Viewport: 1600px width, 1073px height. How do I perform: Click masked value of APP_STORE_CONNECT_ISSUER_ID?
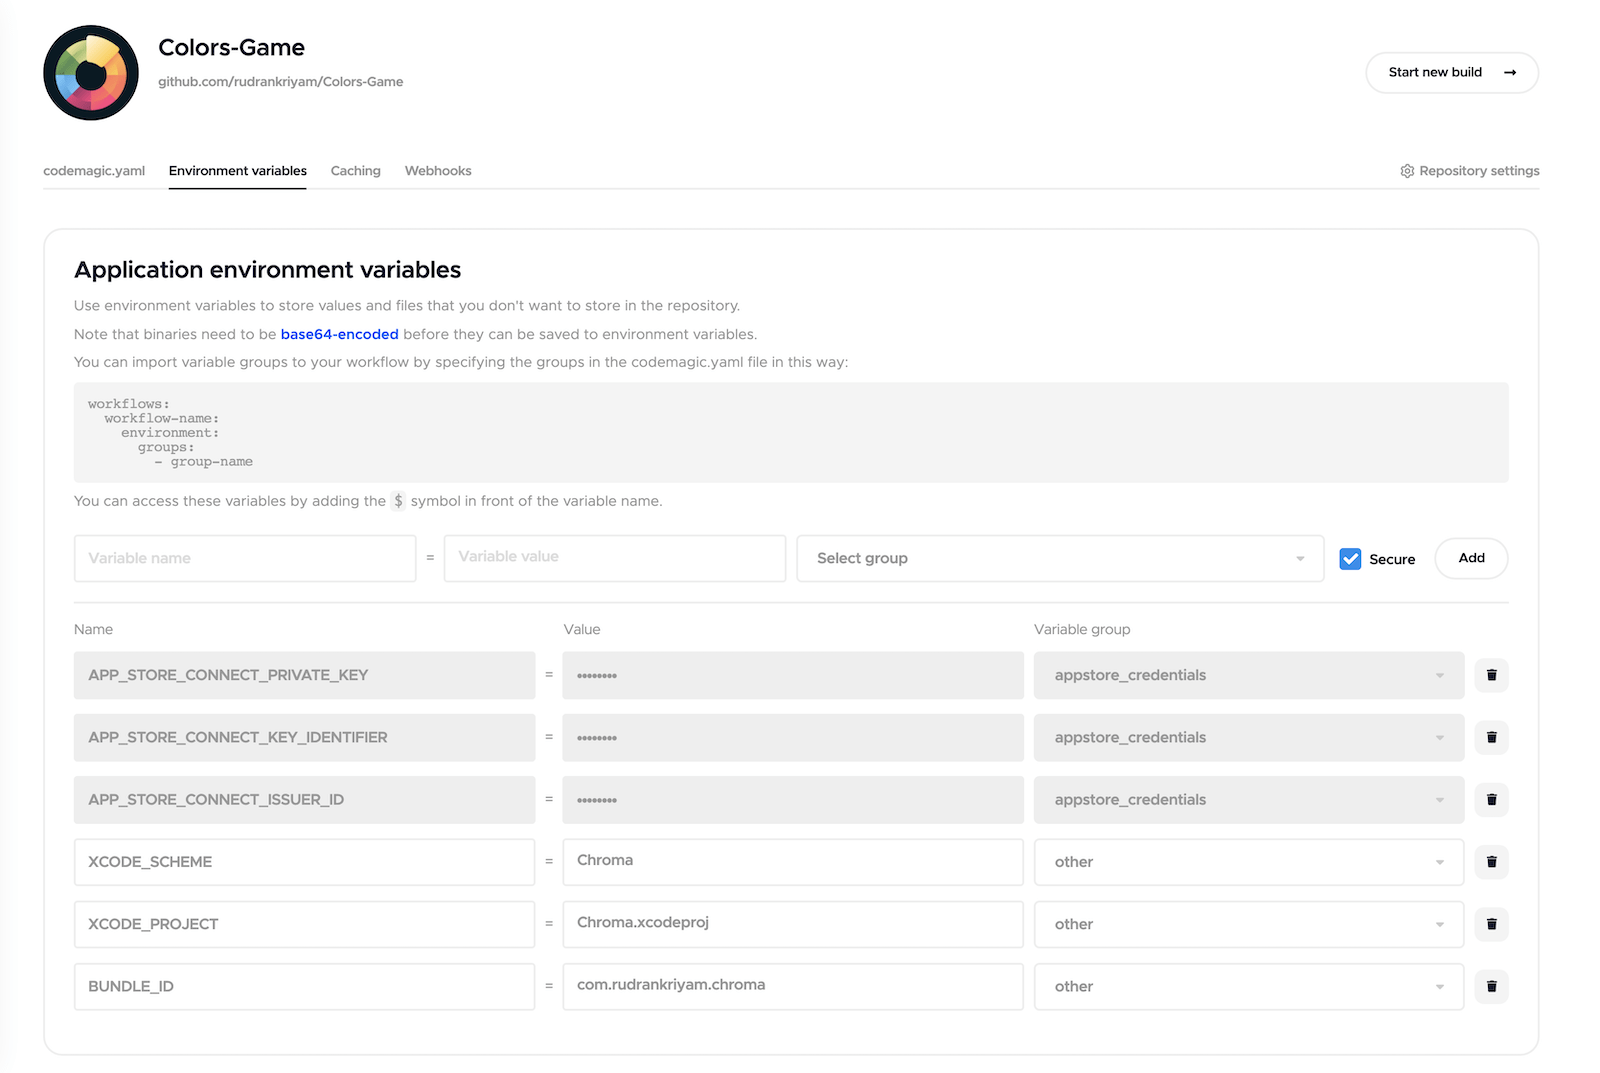793,799
